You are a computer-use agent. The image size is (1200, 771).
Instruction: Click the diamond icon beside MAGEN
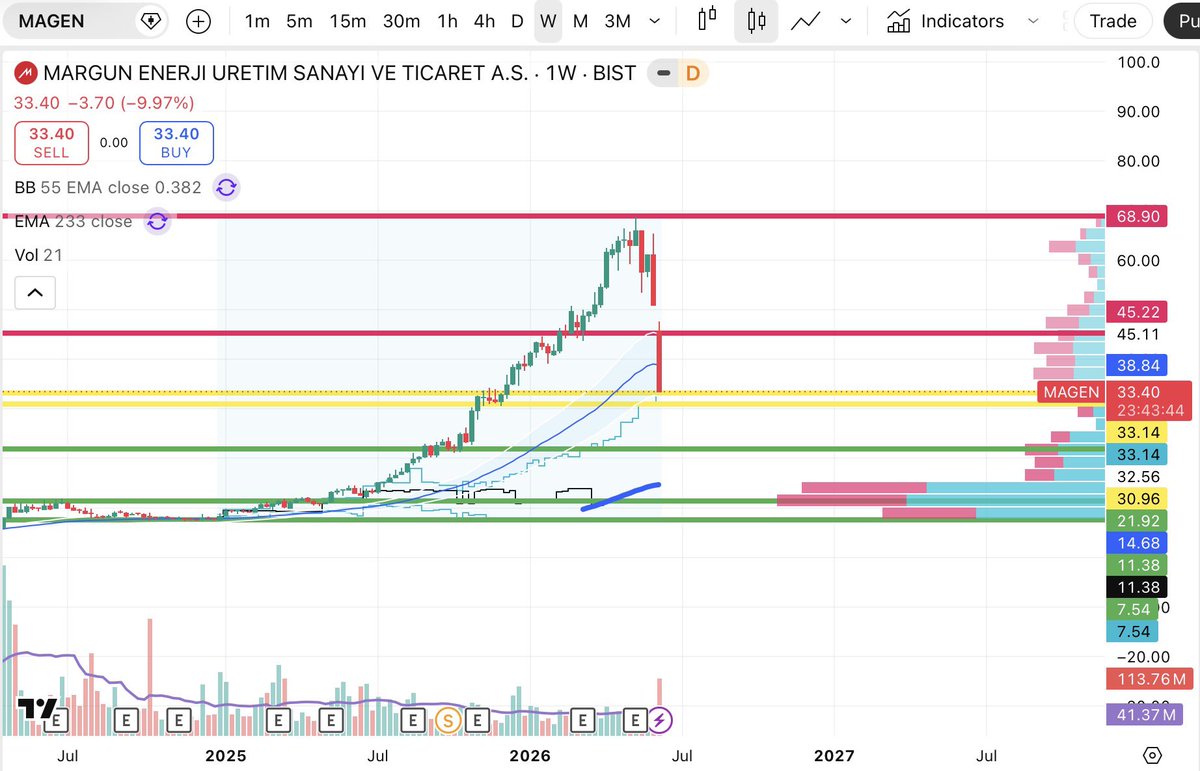[150, 21]
